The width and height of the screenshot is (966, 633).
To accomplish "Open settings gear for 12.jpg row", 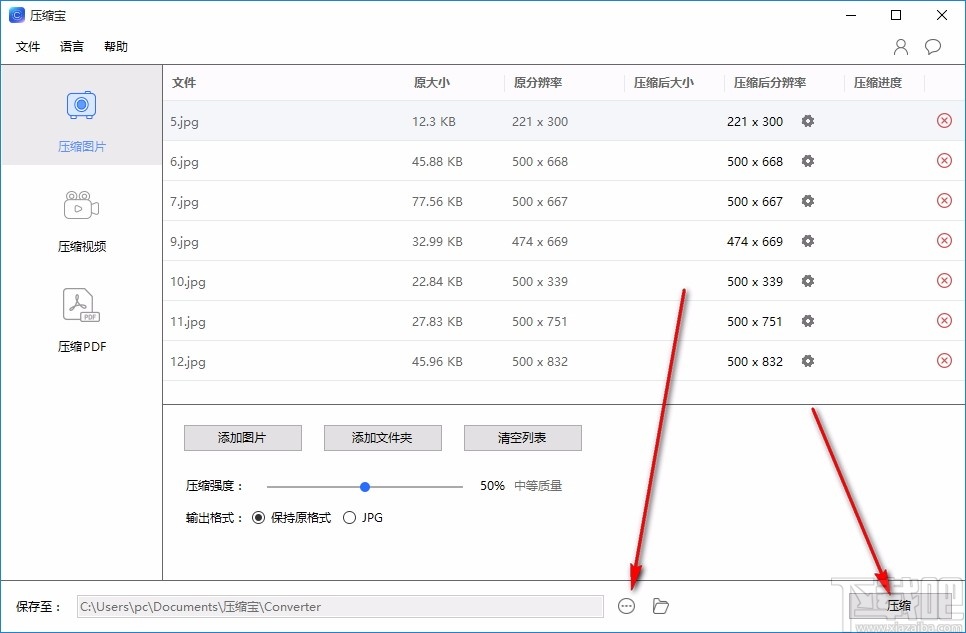I will pos(807,361).
